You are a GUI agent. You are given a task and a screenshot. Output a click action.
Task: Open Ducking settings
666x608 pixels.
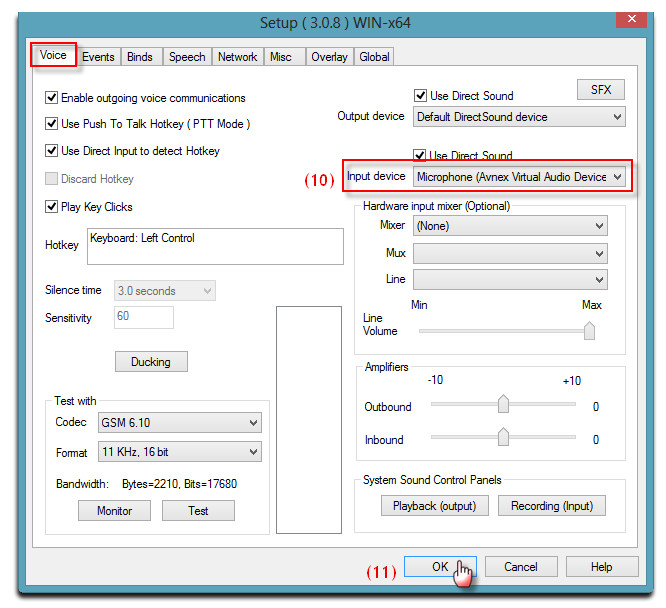tap(151, 362)
